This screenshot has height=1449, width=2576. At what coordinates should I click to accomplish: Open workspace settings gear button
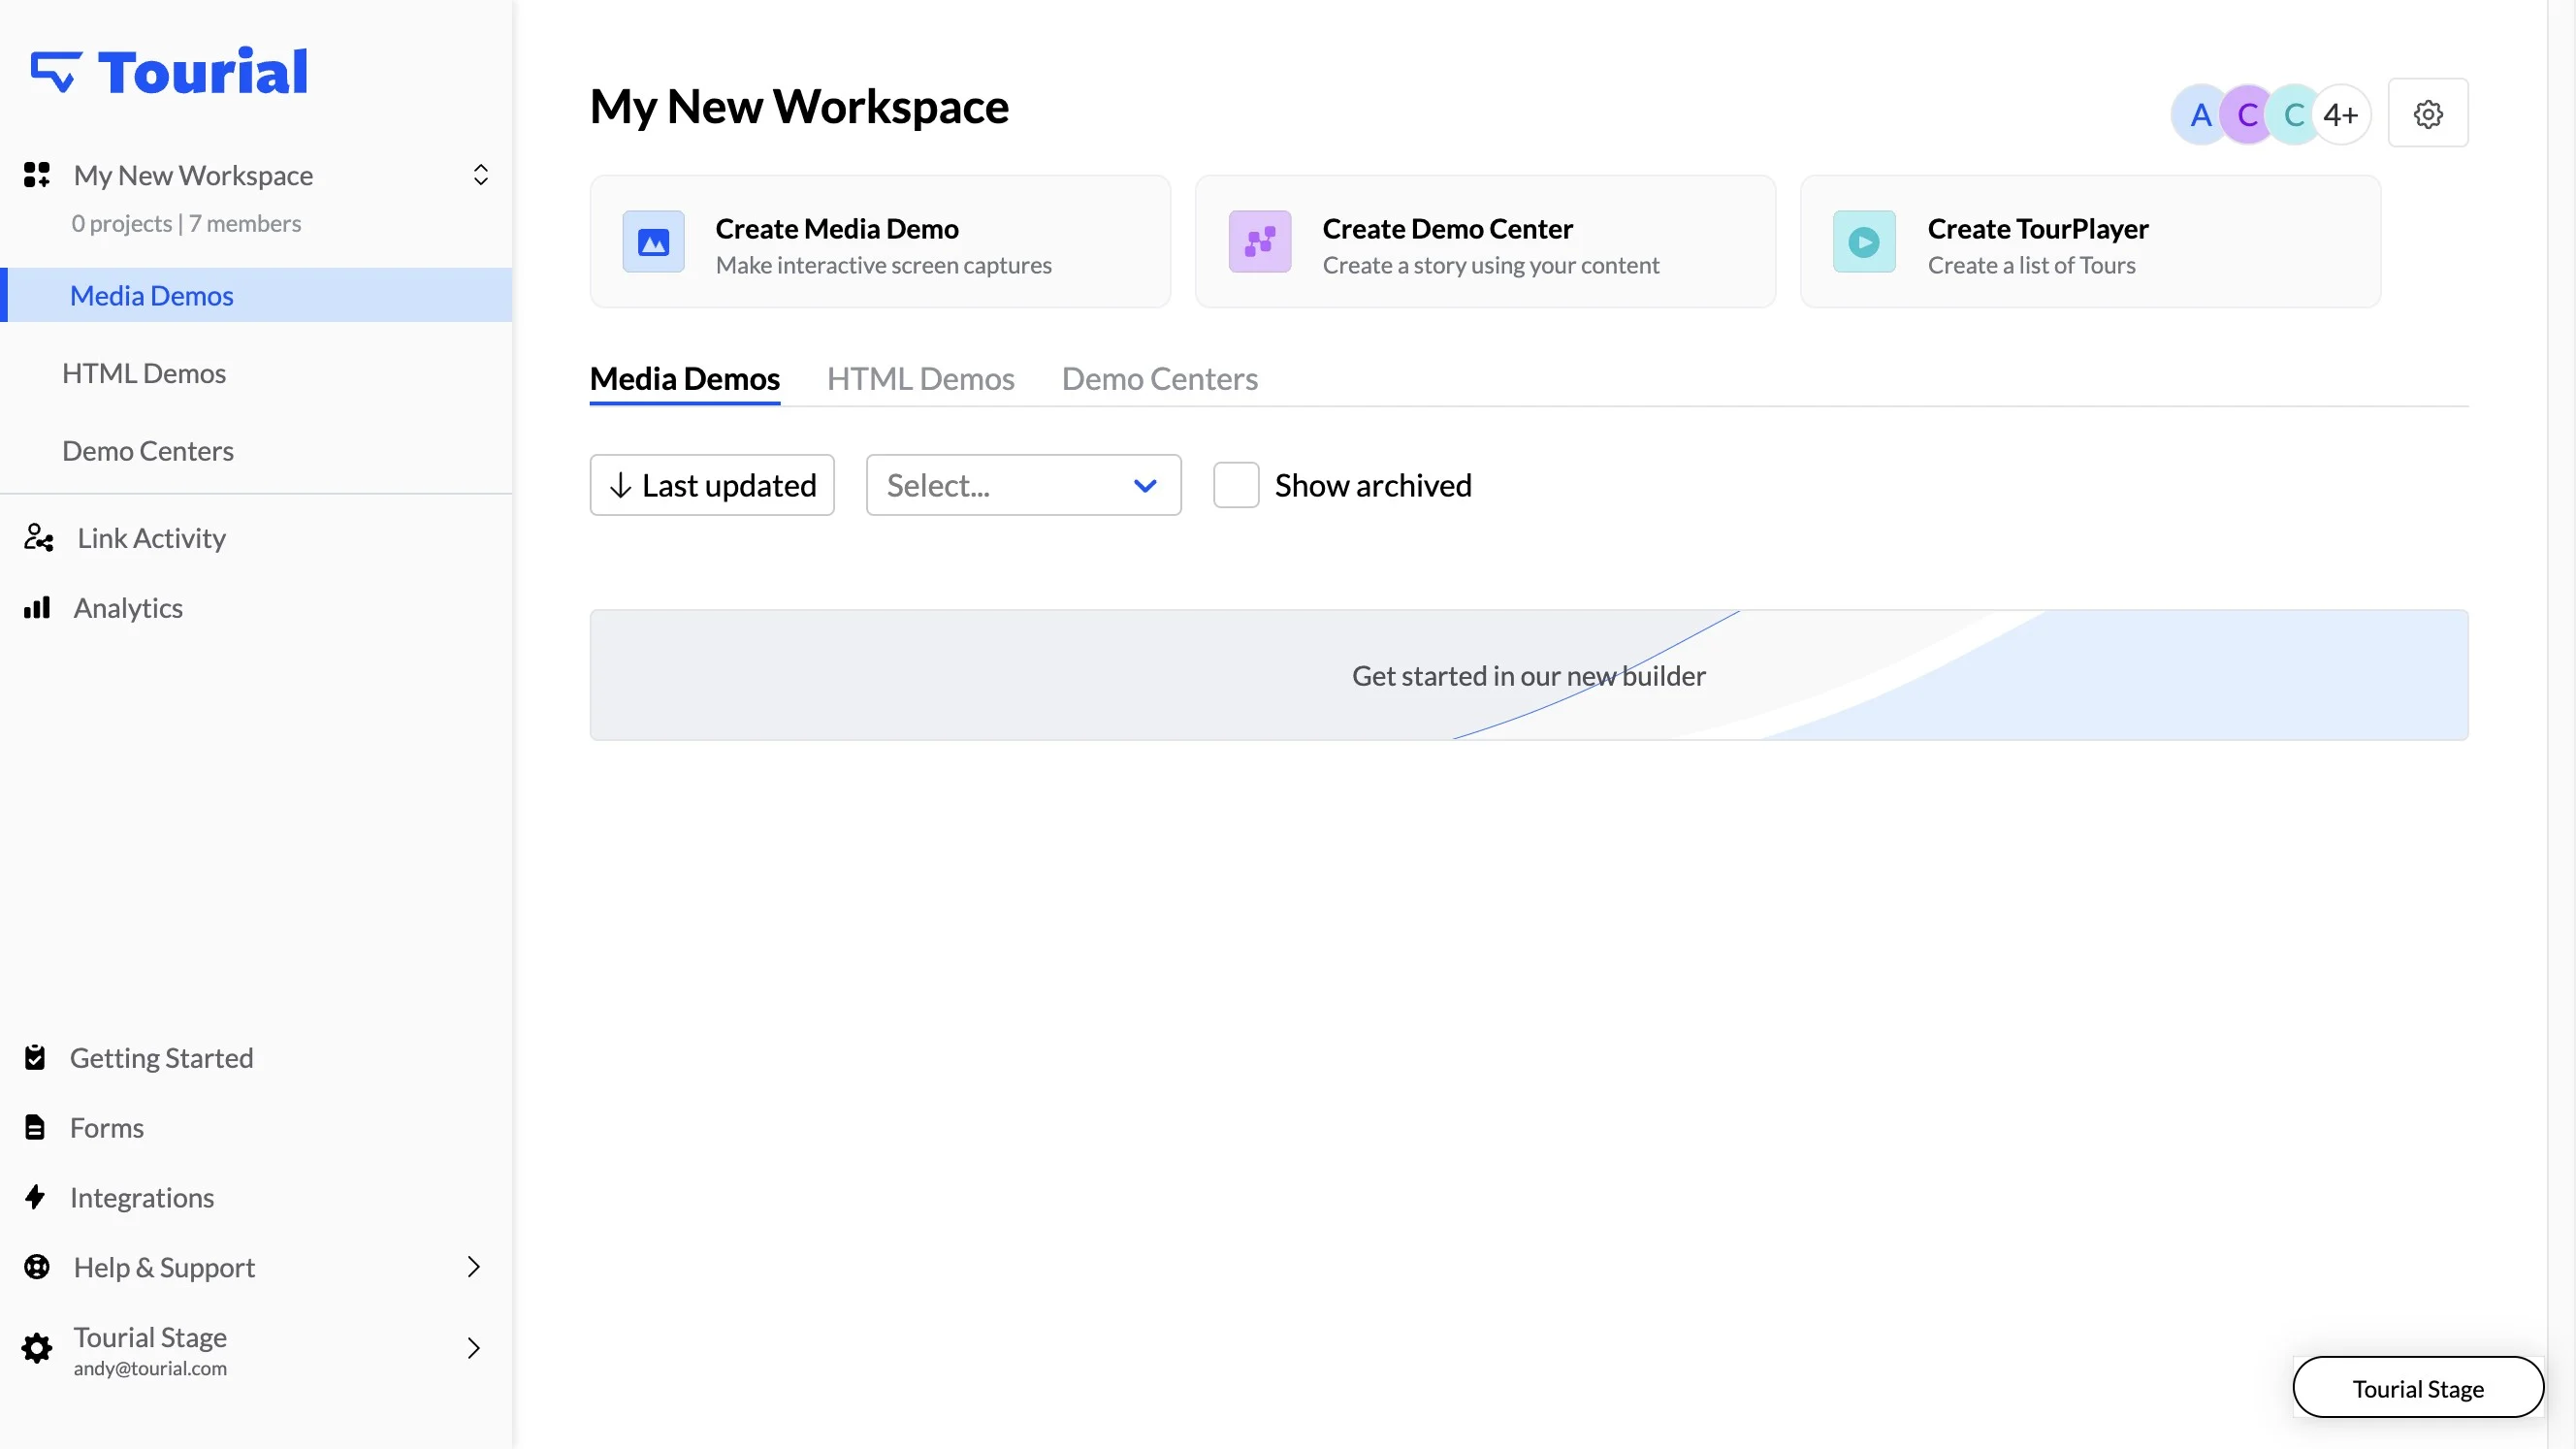[x=2428, y=113]
